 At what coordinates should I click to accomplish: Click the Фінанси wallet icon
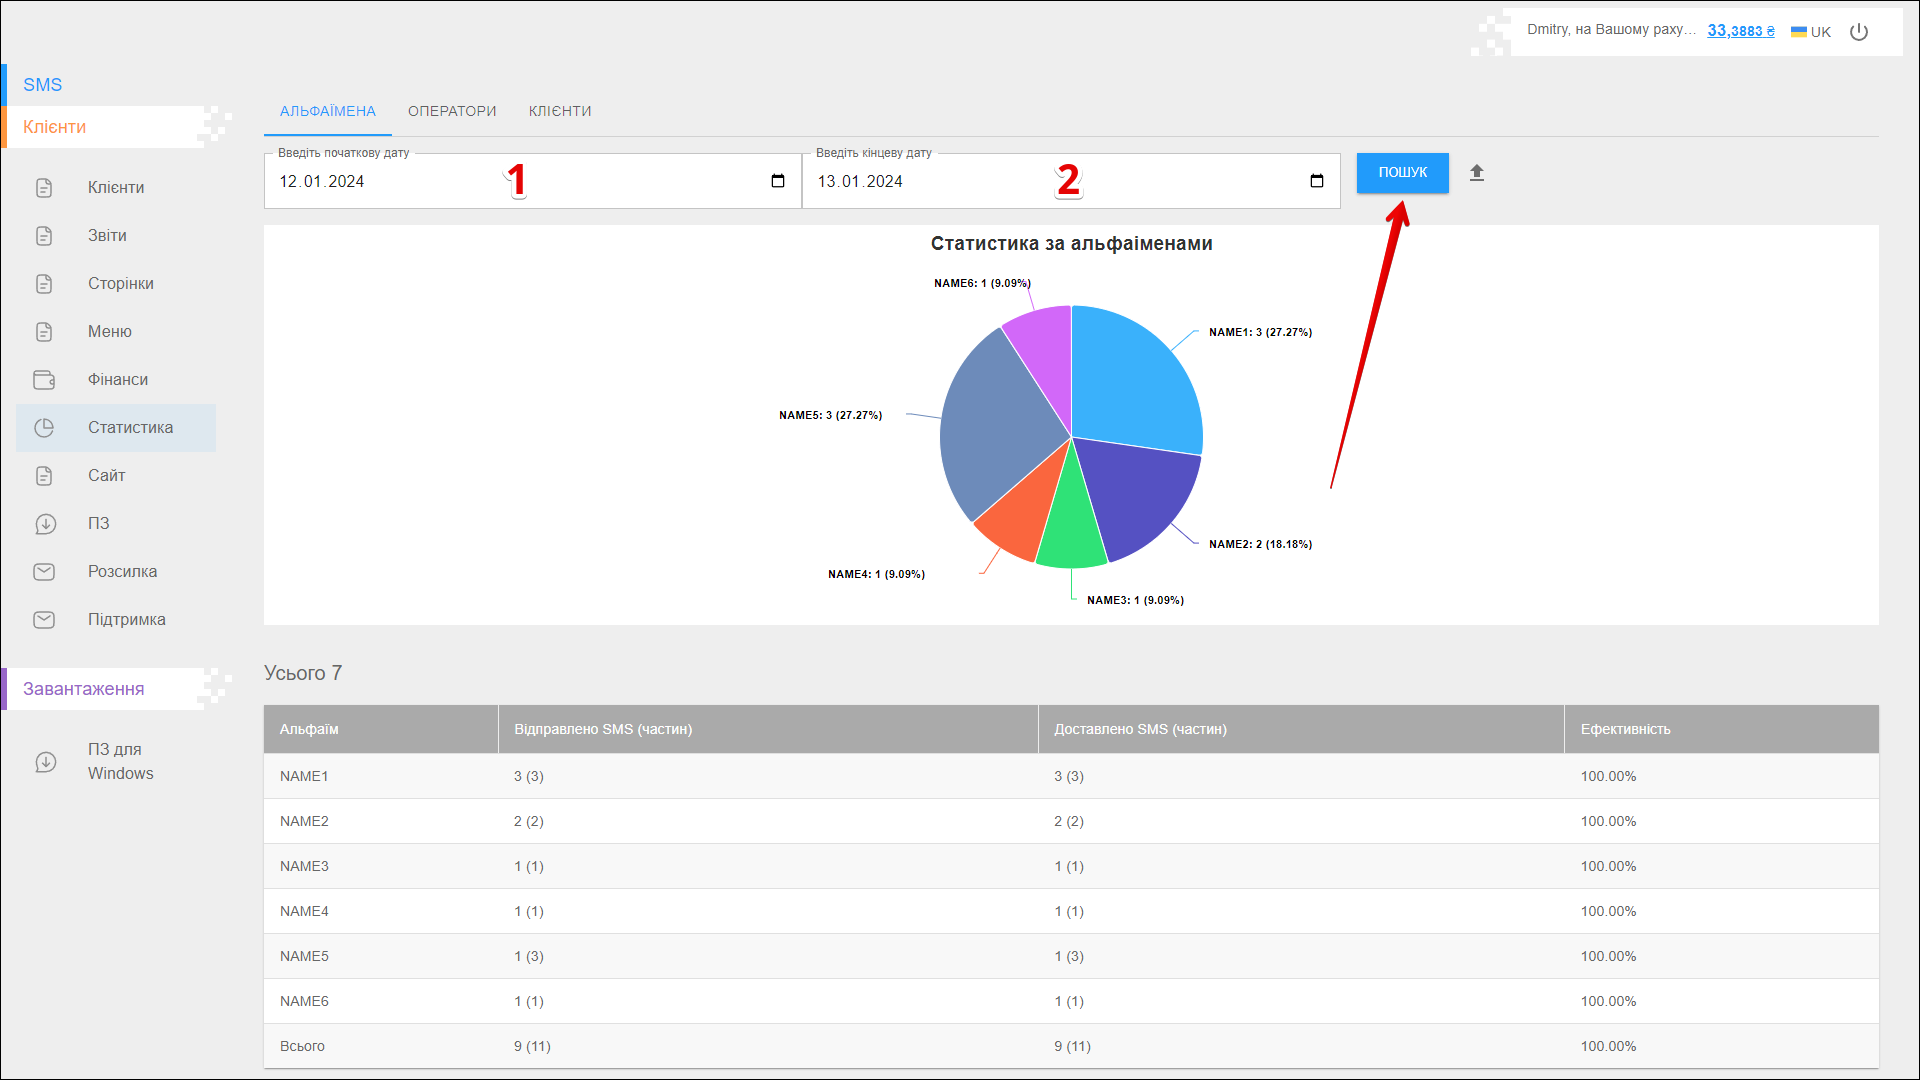(x=44, y=380)
